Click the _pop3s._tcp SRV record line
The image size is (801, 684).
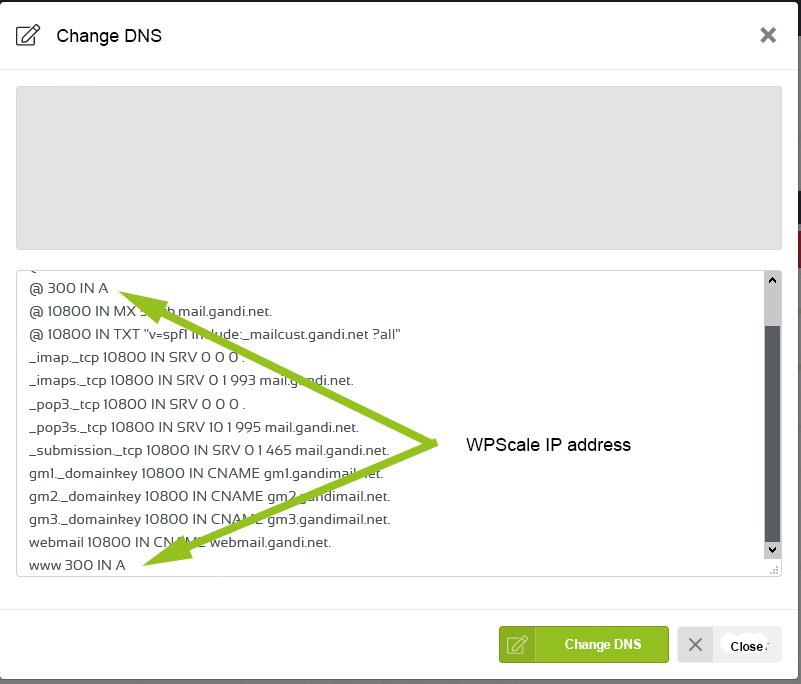pyautogui.click(x=194, y=427)
